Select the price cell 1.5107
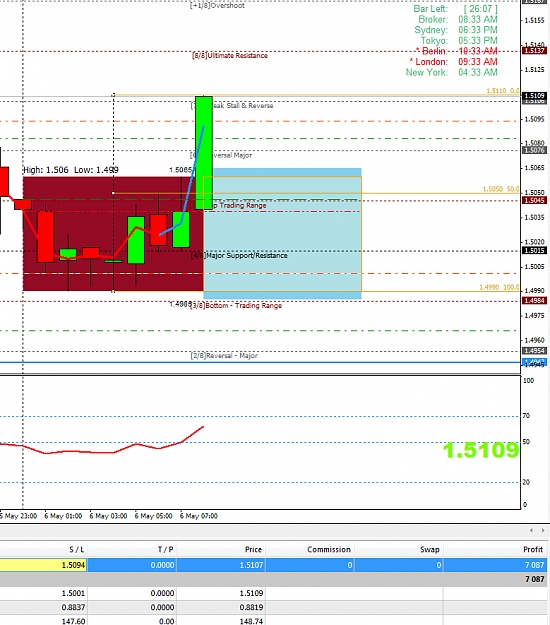This screenshot has width=550, height=625. point(221,565)
